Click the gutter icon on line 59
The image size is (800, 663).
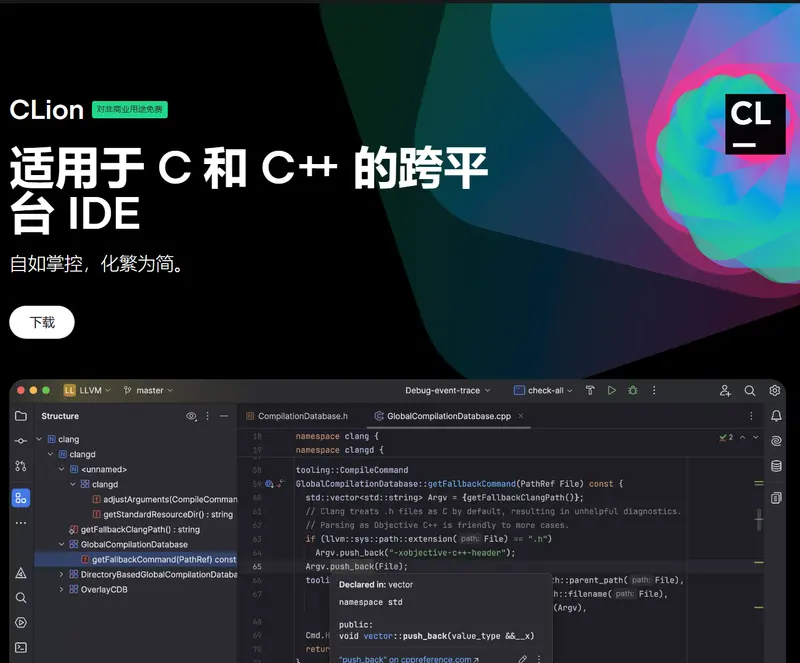pyautogui.click(x=269, y=483)
